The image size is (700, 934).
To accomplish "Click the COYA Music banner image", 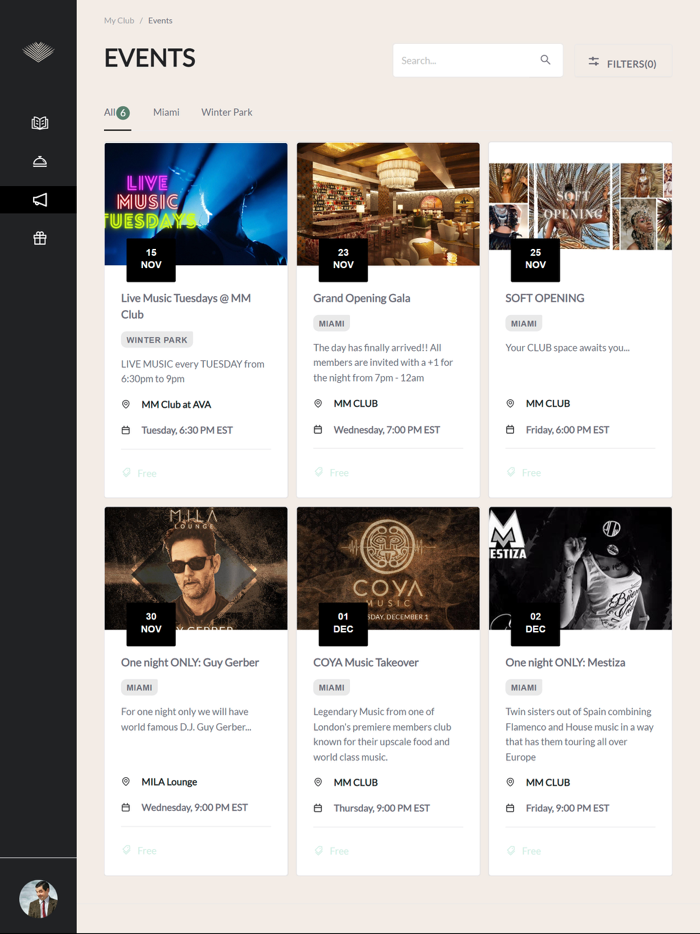I will tap(388, 568).
